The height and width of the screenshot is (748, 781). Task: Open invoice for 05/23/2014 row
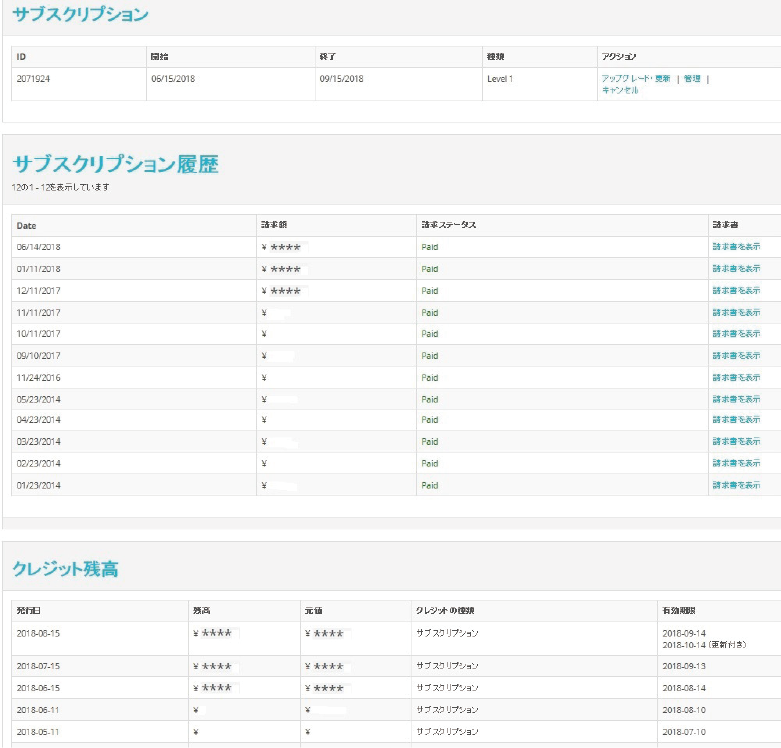point(736,399)
